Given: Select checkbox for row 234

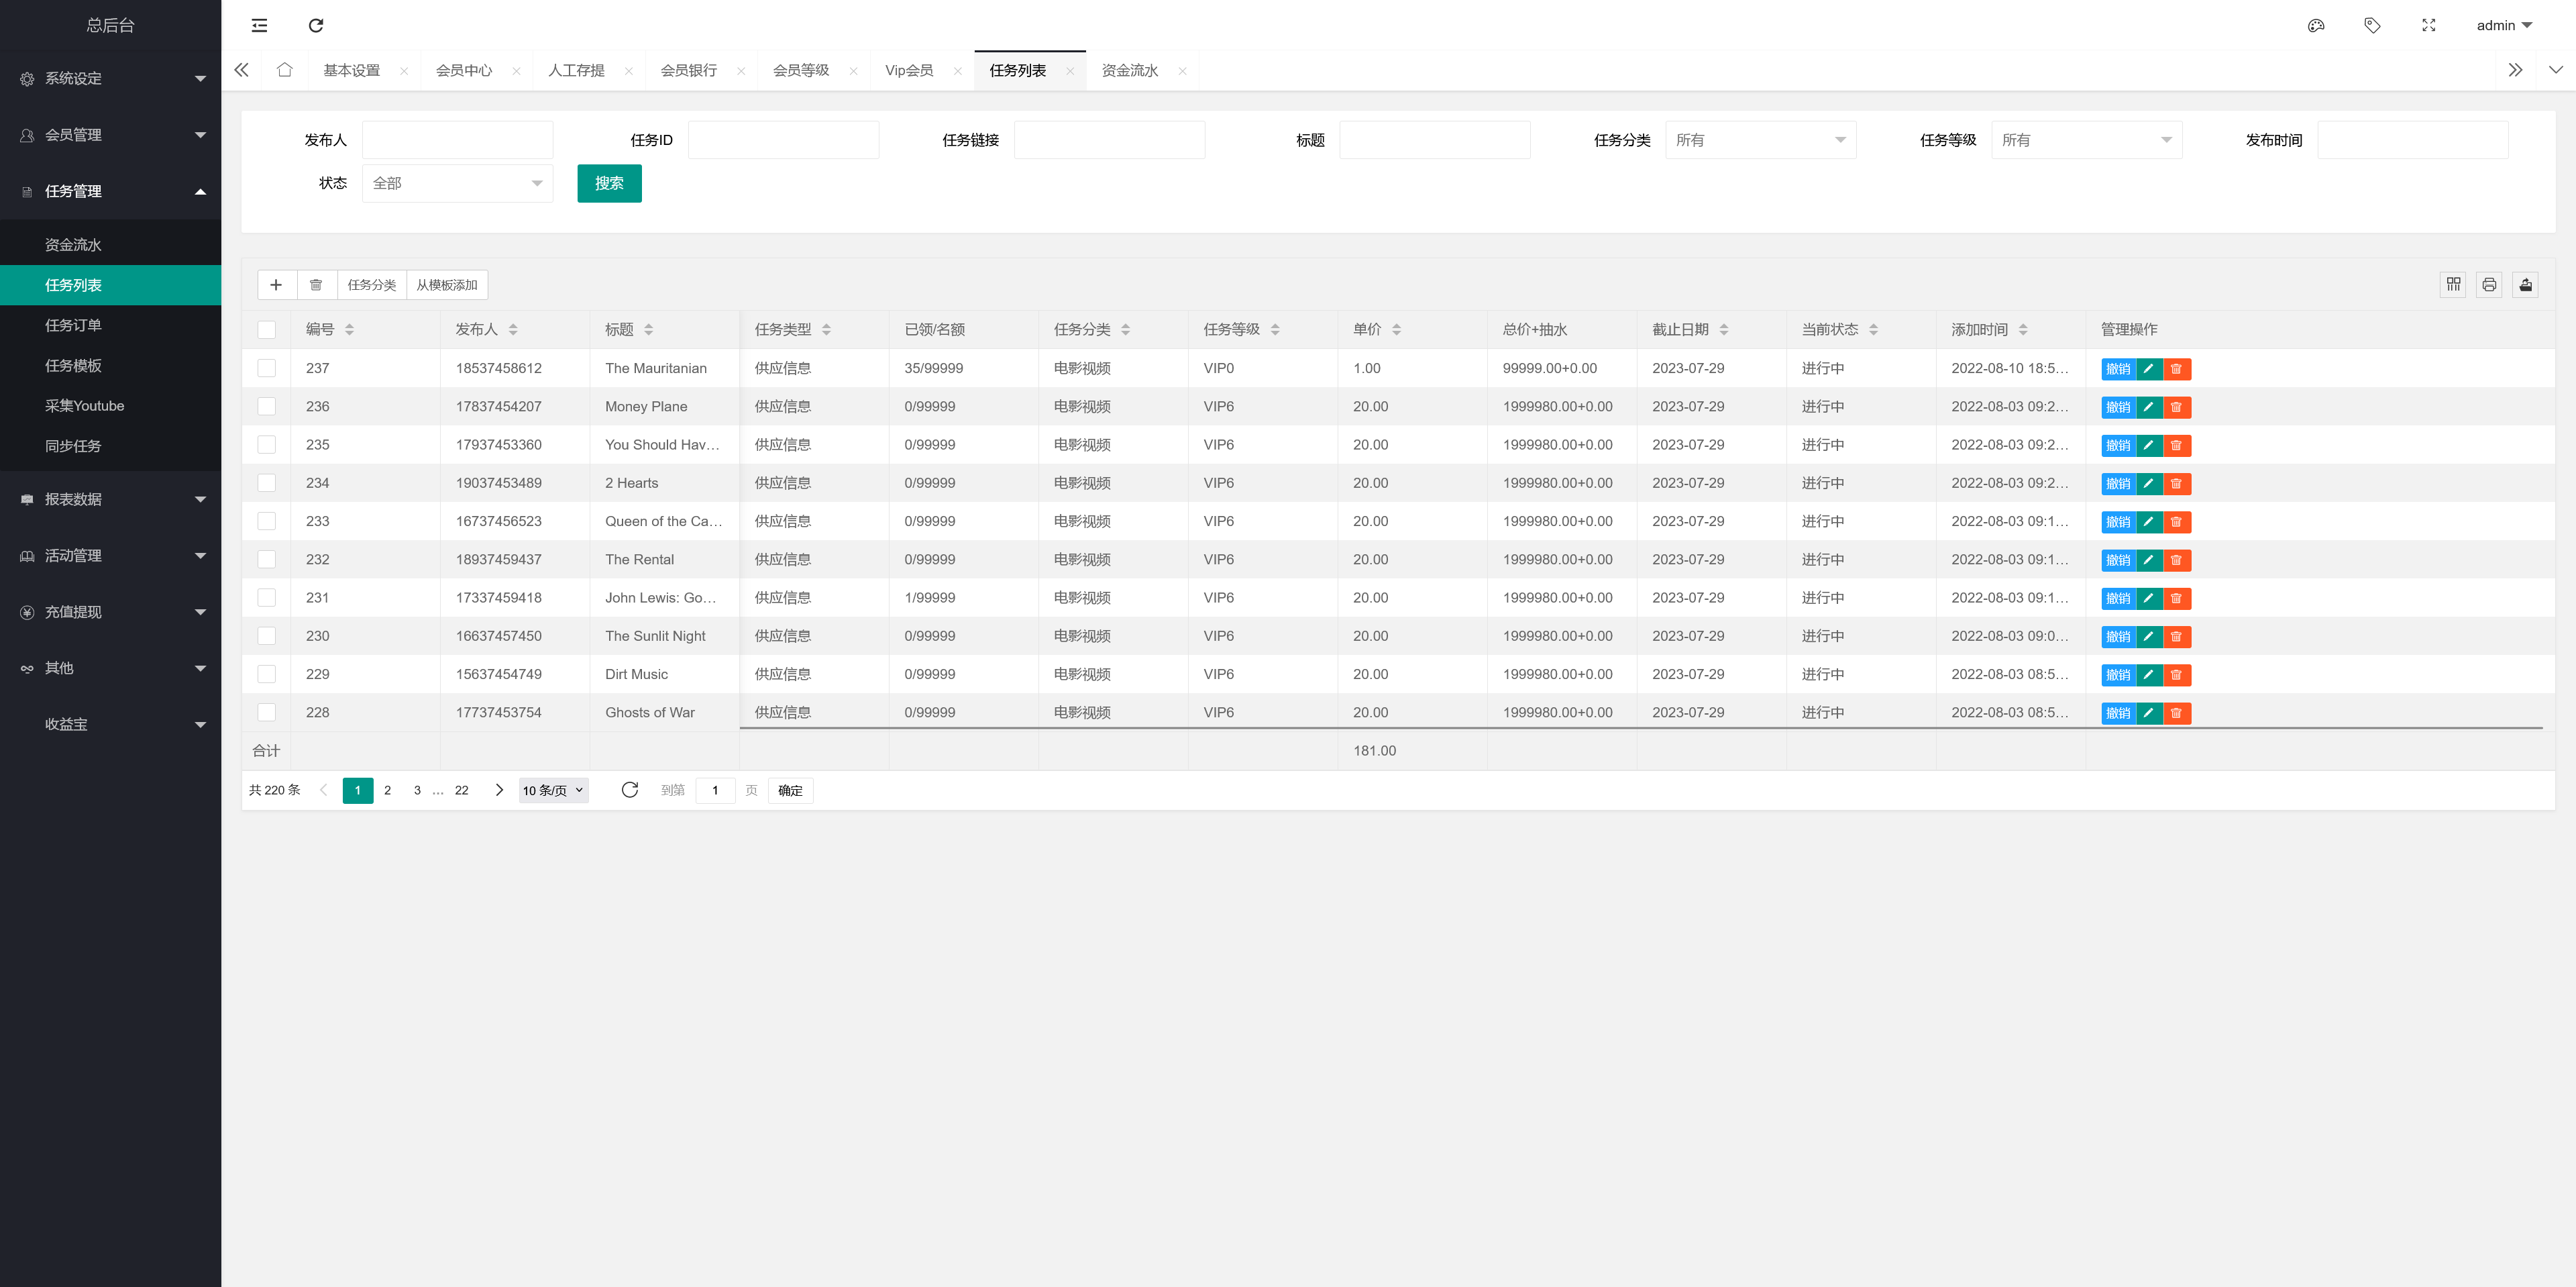Looking at the screenshot, I should click(266, 483).
